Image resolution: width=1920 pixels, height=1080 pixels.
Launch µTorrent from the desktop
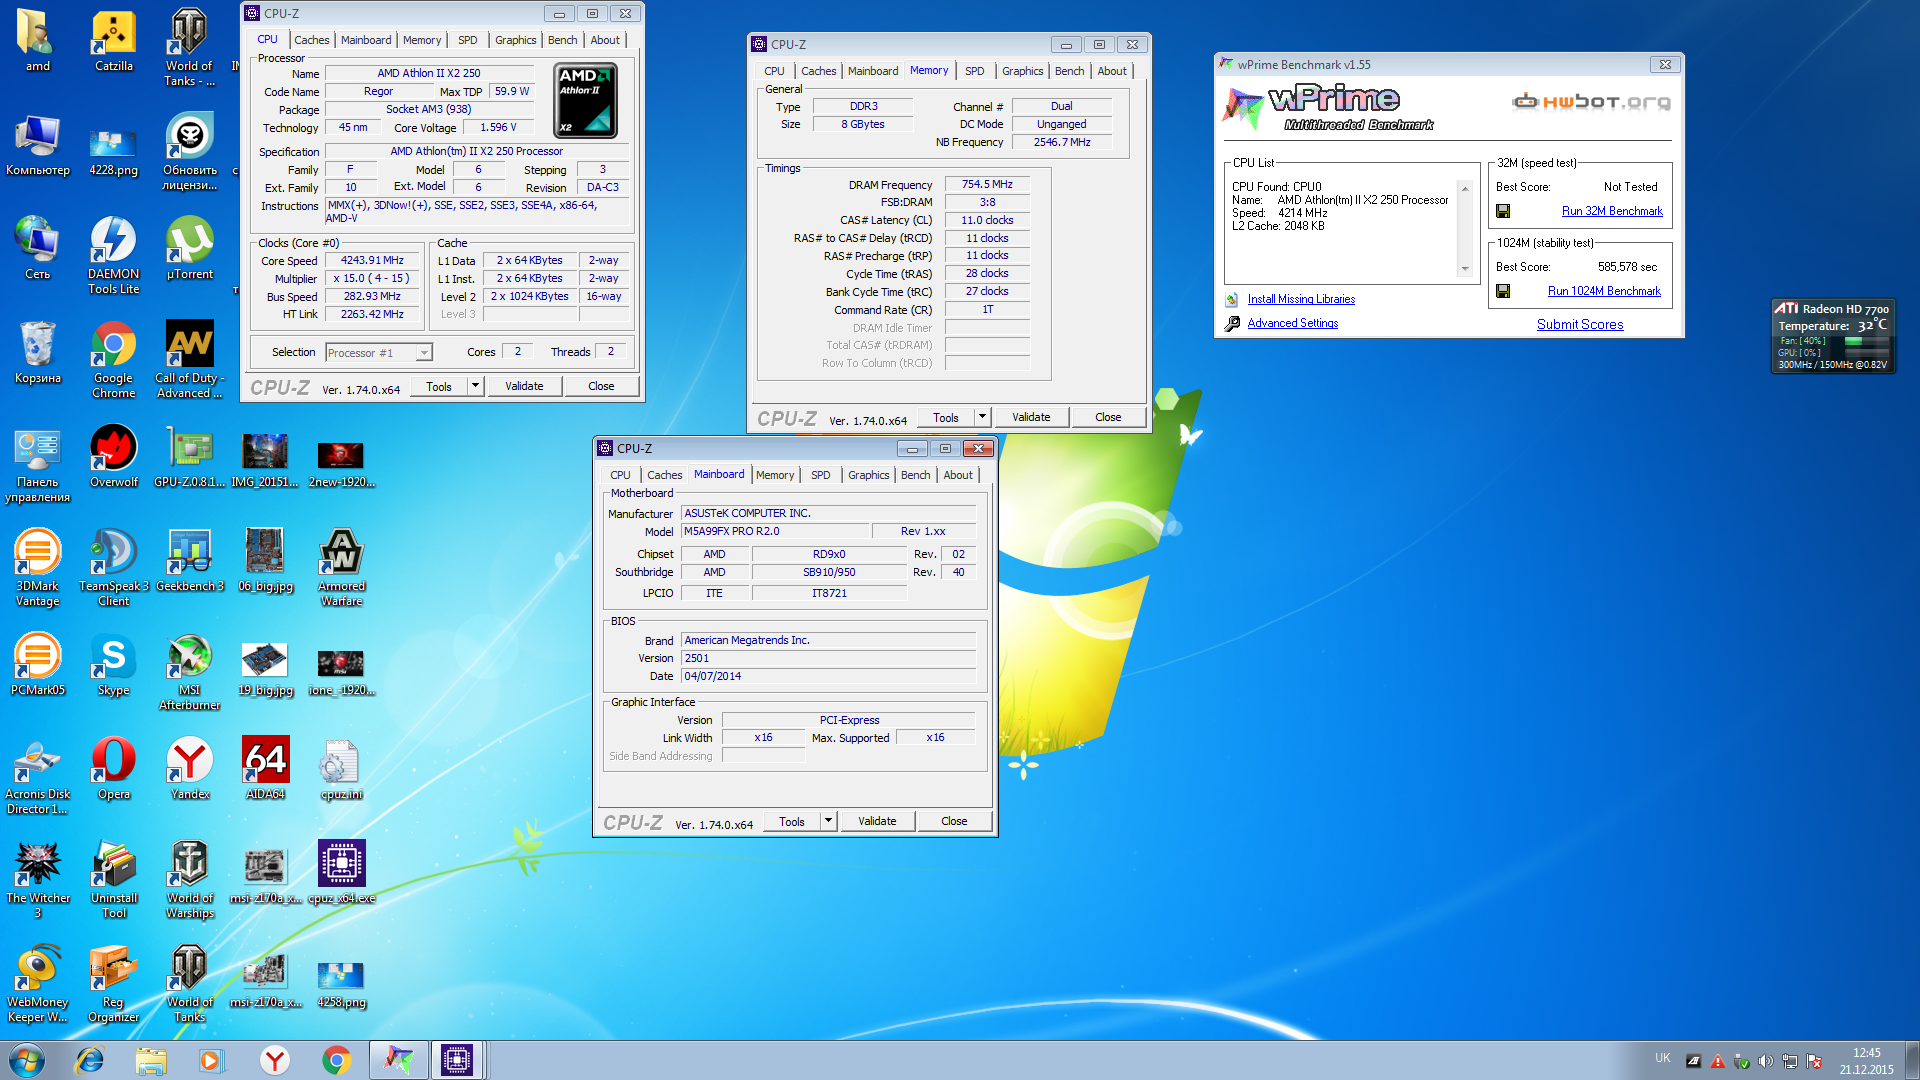(x=190, y=248)
